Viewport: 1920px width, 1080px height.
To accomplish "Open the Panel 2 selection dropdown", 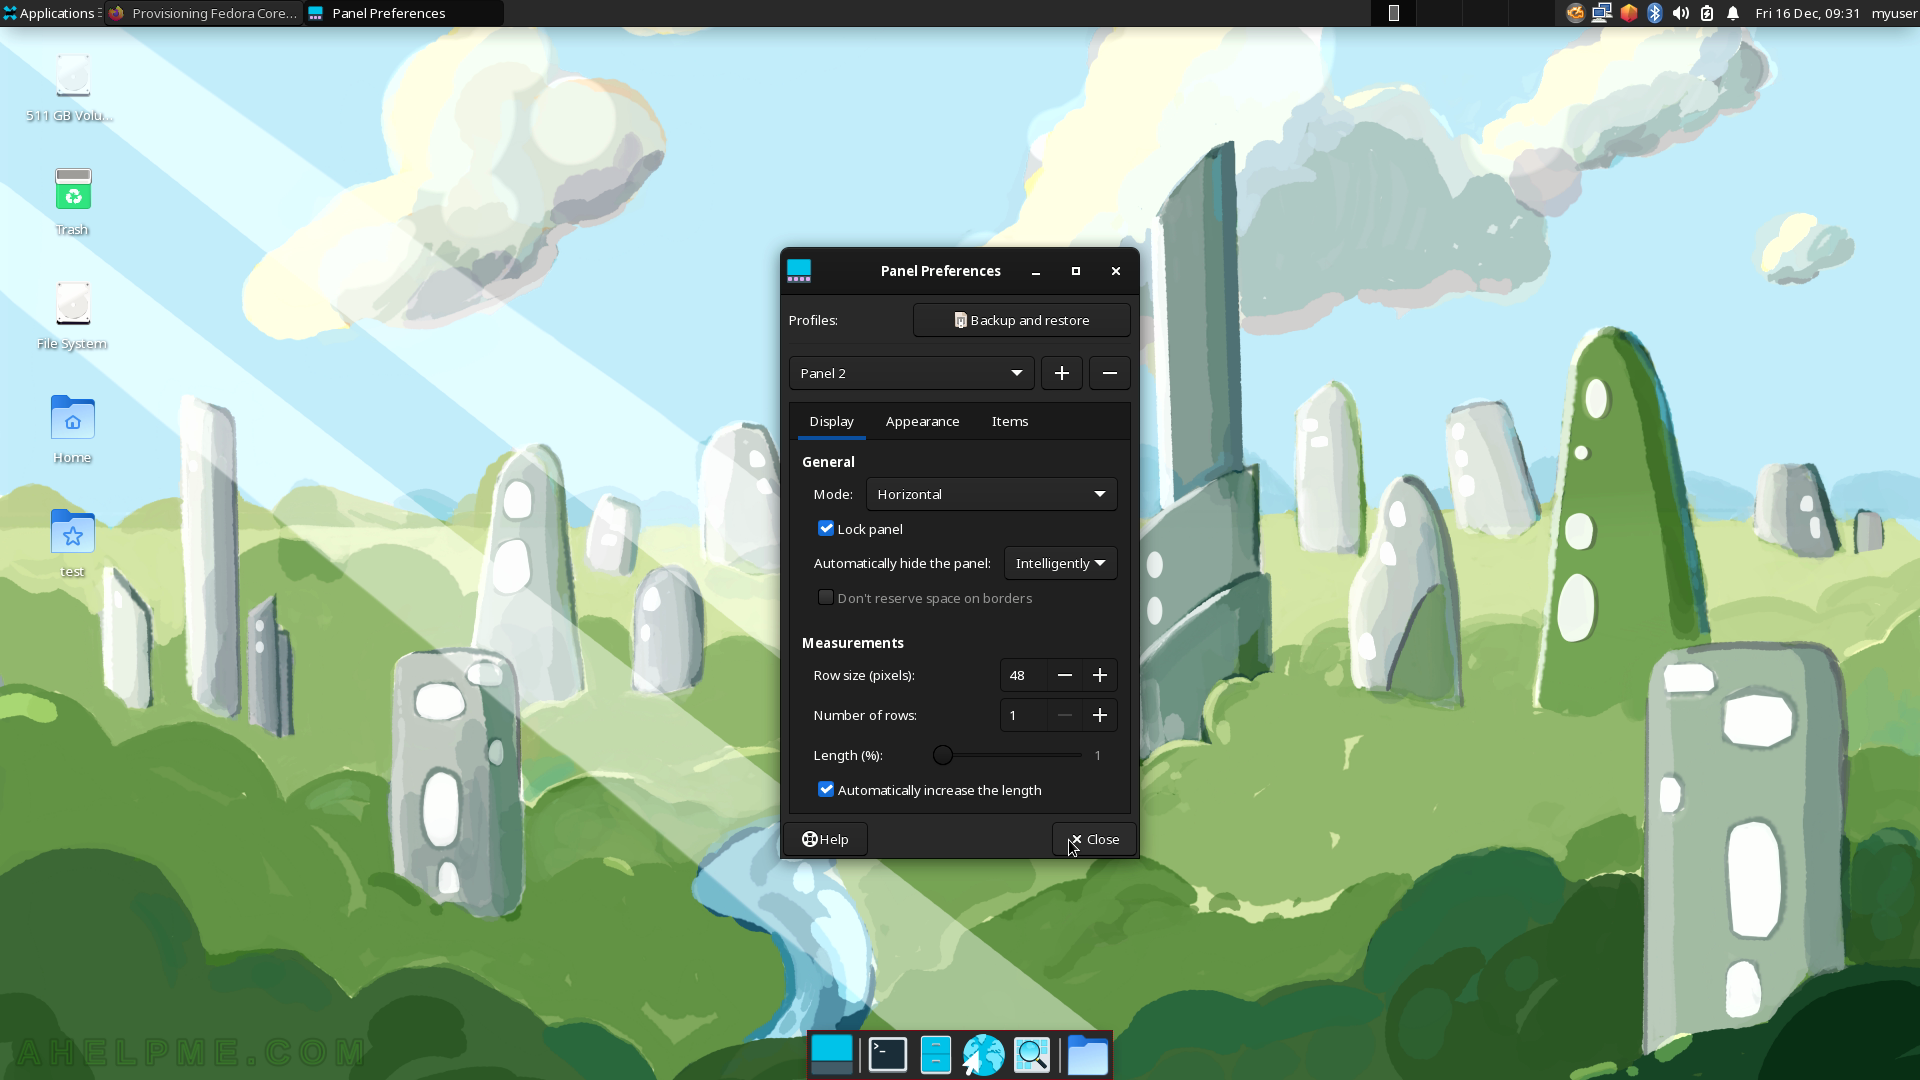I will pos(912,373).
